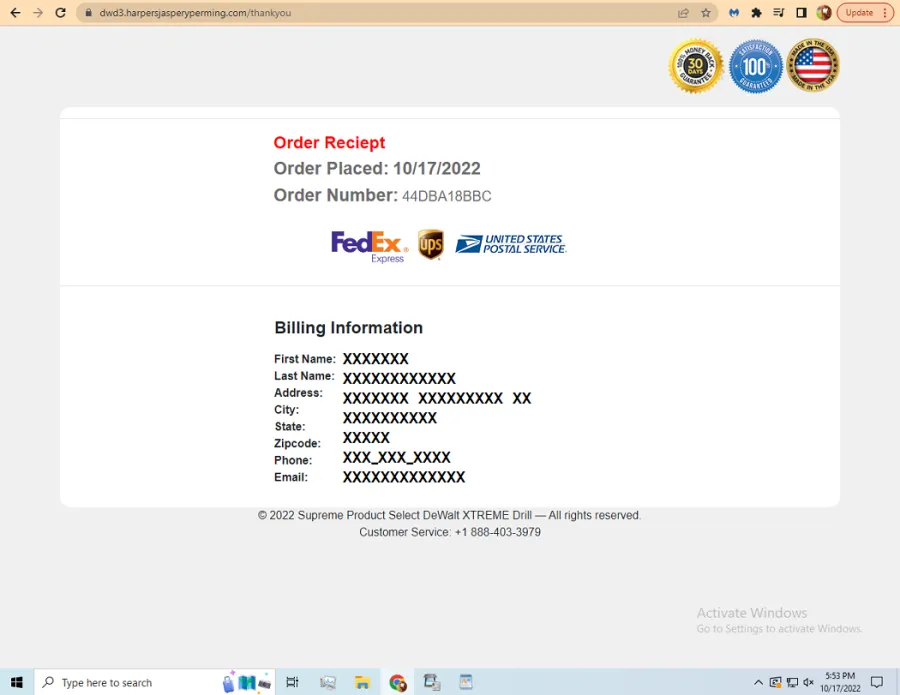Open the Extensions puzzle menu

click(x=757, y=13)
